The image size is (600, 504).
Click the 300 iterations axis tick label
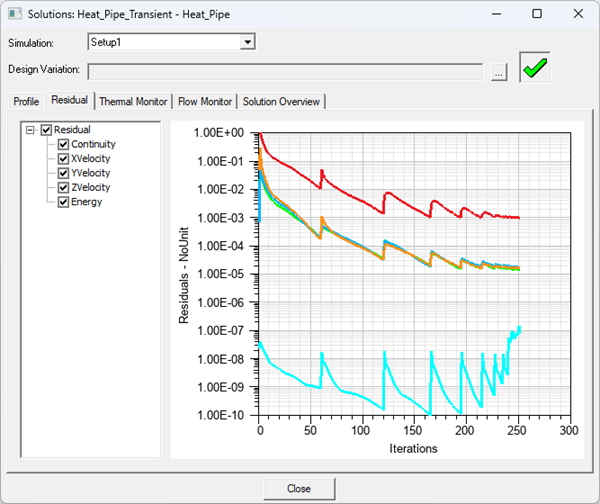pos(569,431)
